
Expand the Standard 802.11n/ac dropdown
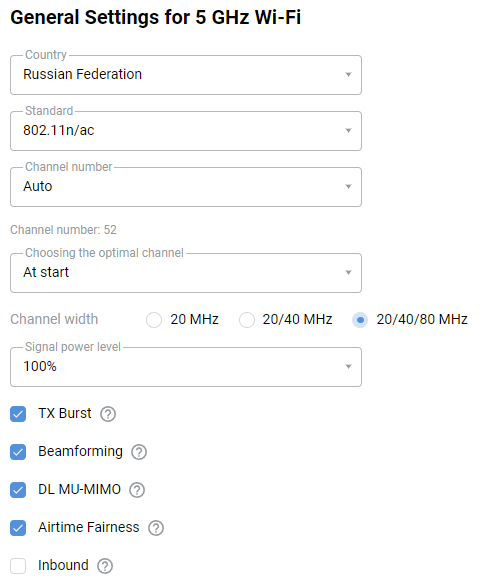point(186,131)
